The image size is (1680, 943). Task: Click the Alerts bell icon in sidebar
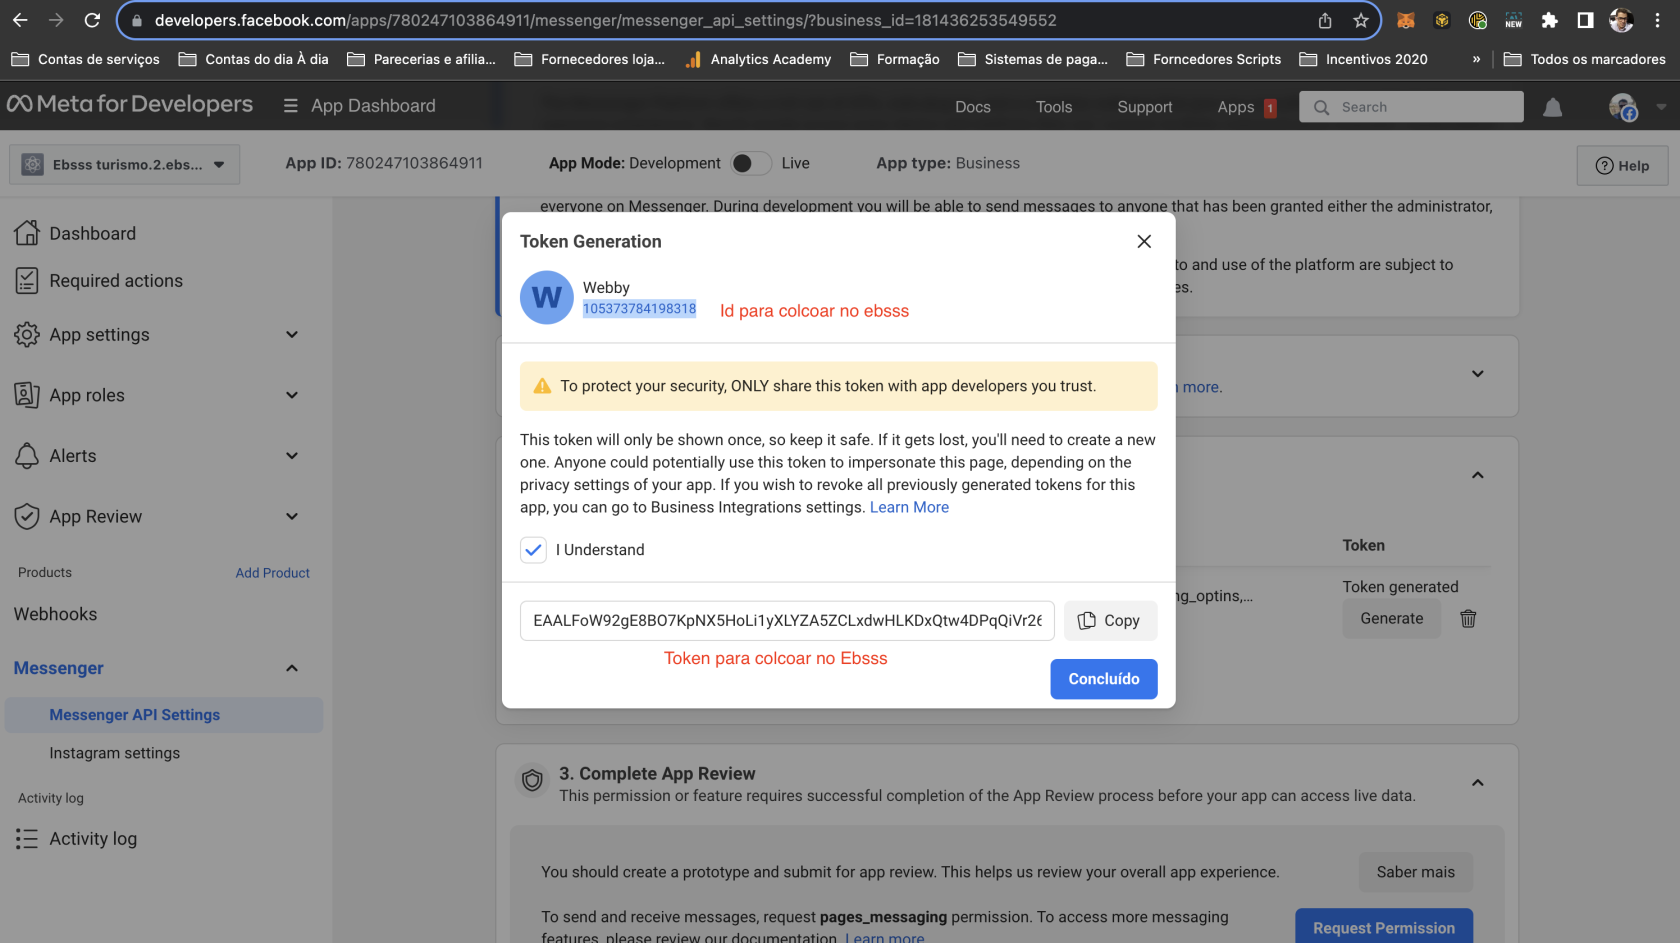click(27, 456)
